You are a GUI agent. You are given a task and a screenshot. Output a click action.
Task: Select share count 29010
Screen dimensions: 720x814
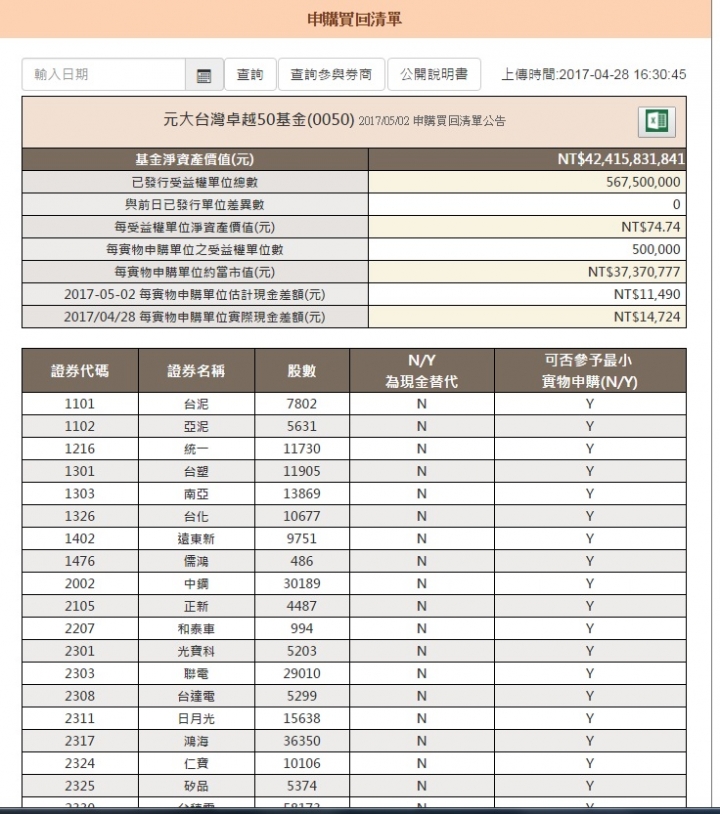click(302, 674)
